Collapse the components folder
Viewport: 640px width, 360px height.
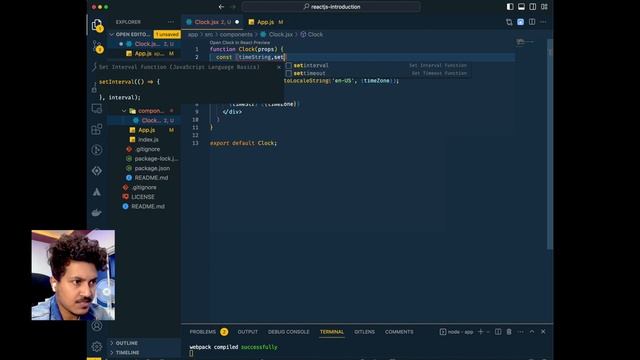coord(144,111)
